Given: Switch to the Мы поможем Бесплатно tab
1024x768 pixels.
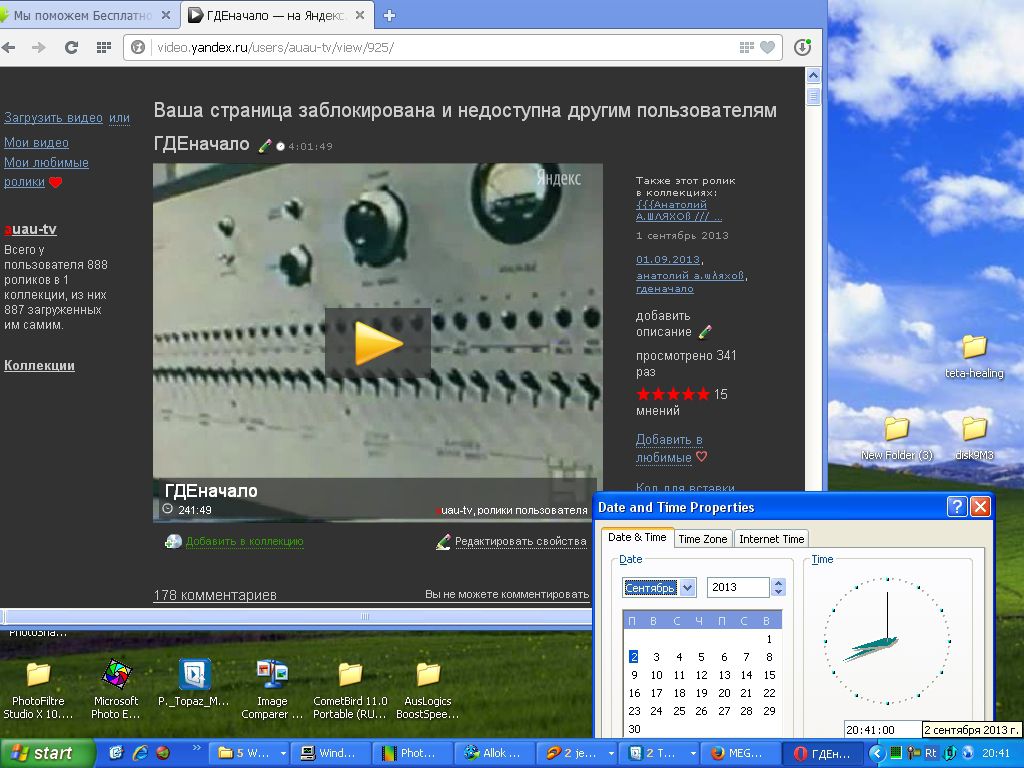Looking at the screenshot, I should click(83, 16).
